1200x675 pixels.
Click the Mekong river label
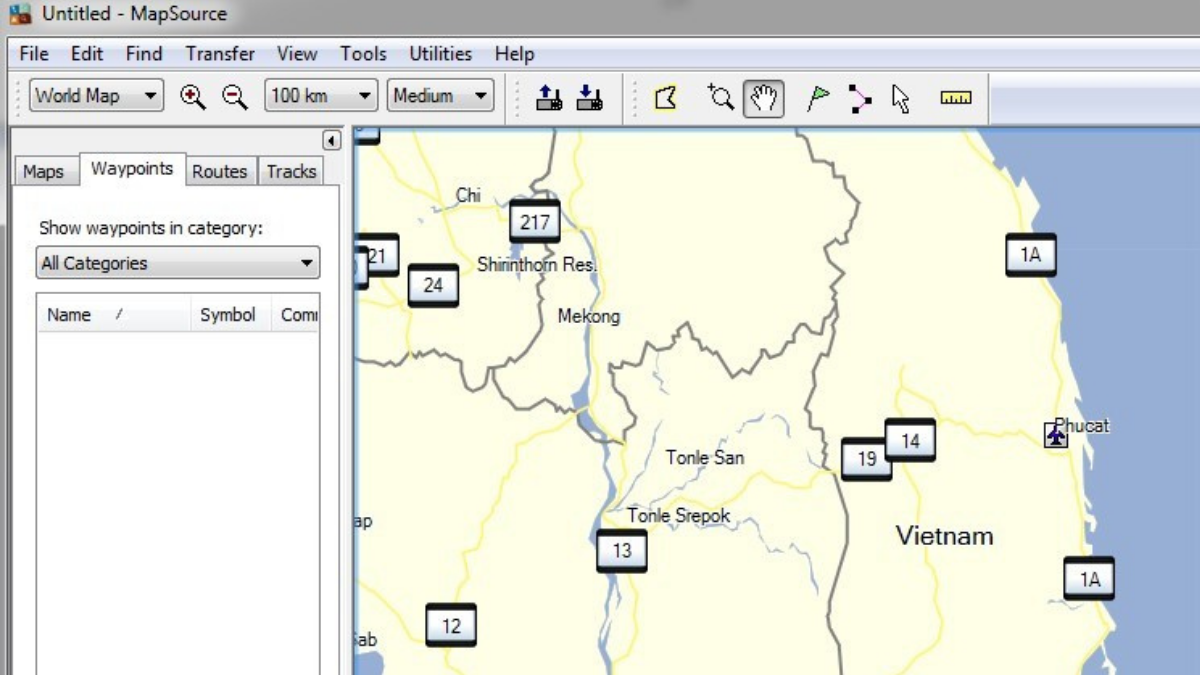pyautogui.click(x=589, y=317)
